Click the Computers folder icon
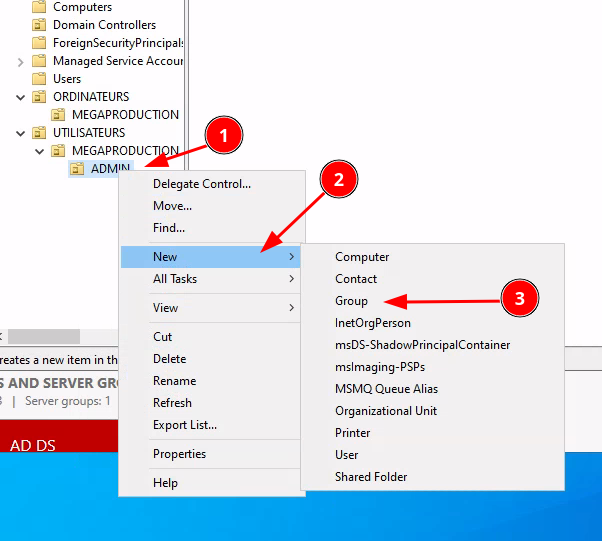The height and width of the screenshot is (541, 602). point(40,7)
